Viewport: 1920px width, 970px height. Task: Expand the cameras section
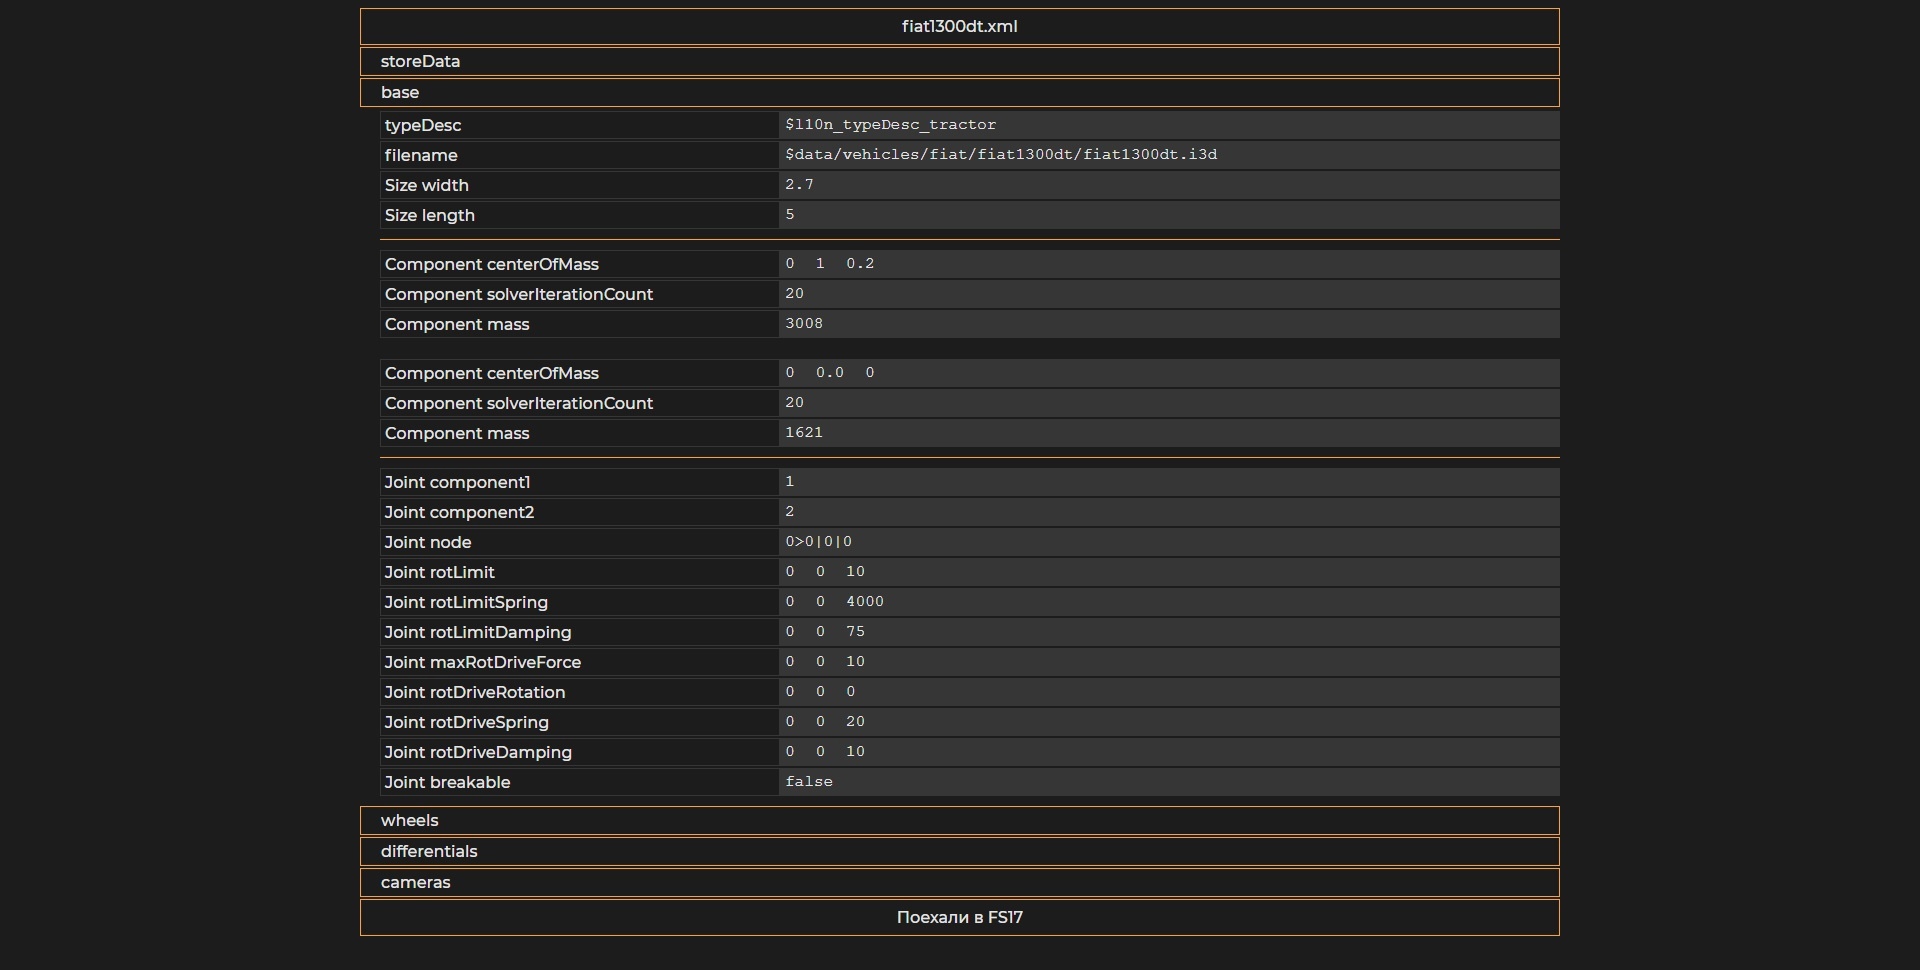point(959,882)
